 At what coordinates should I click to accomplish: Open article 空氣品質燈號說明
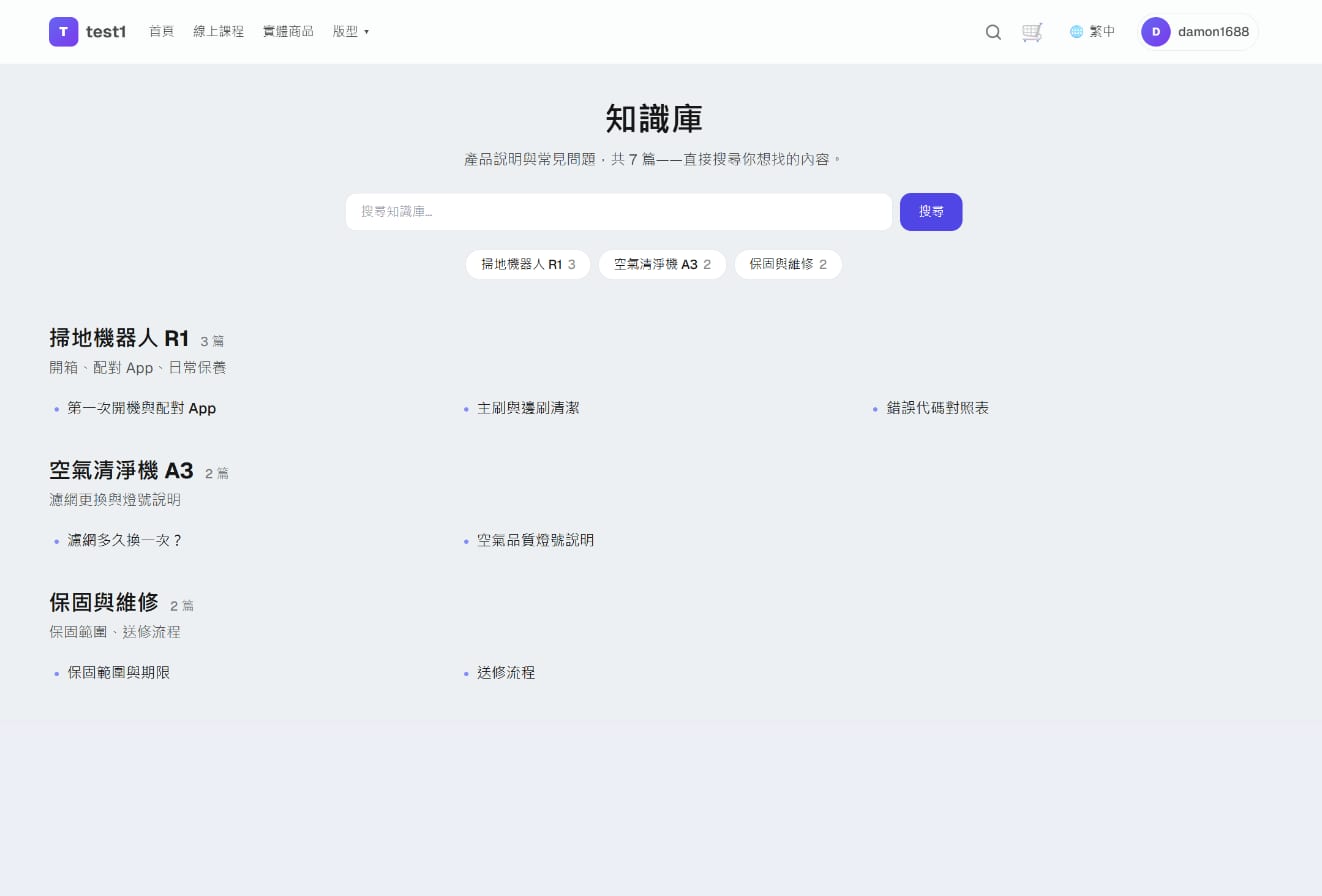pyautogui.click(x=536, y=540)
